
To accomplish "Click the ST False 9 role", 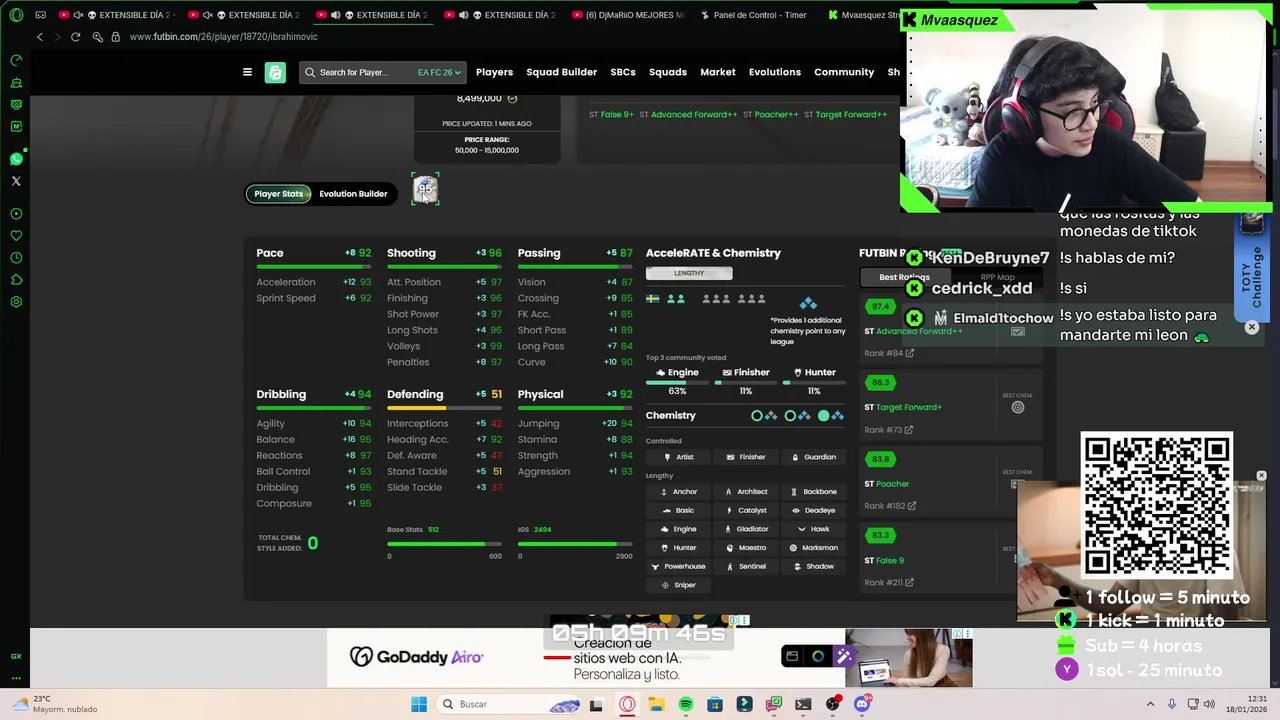I will [x=884, y=561].
